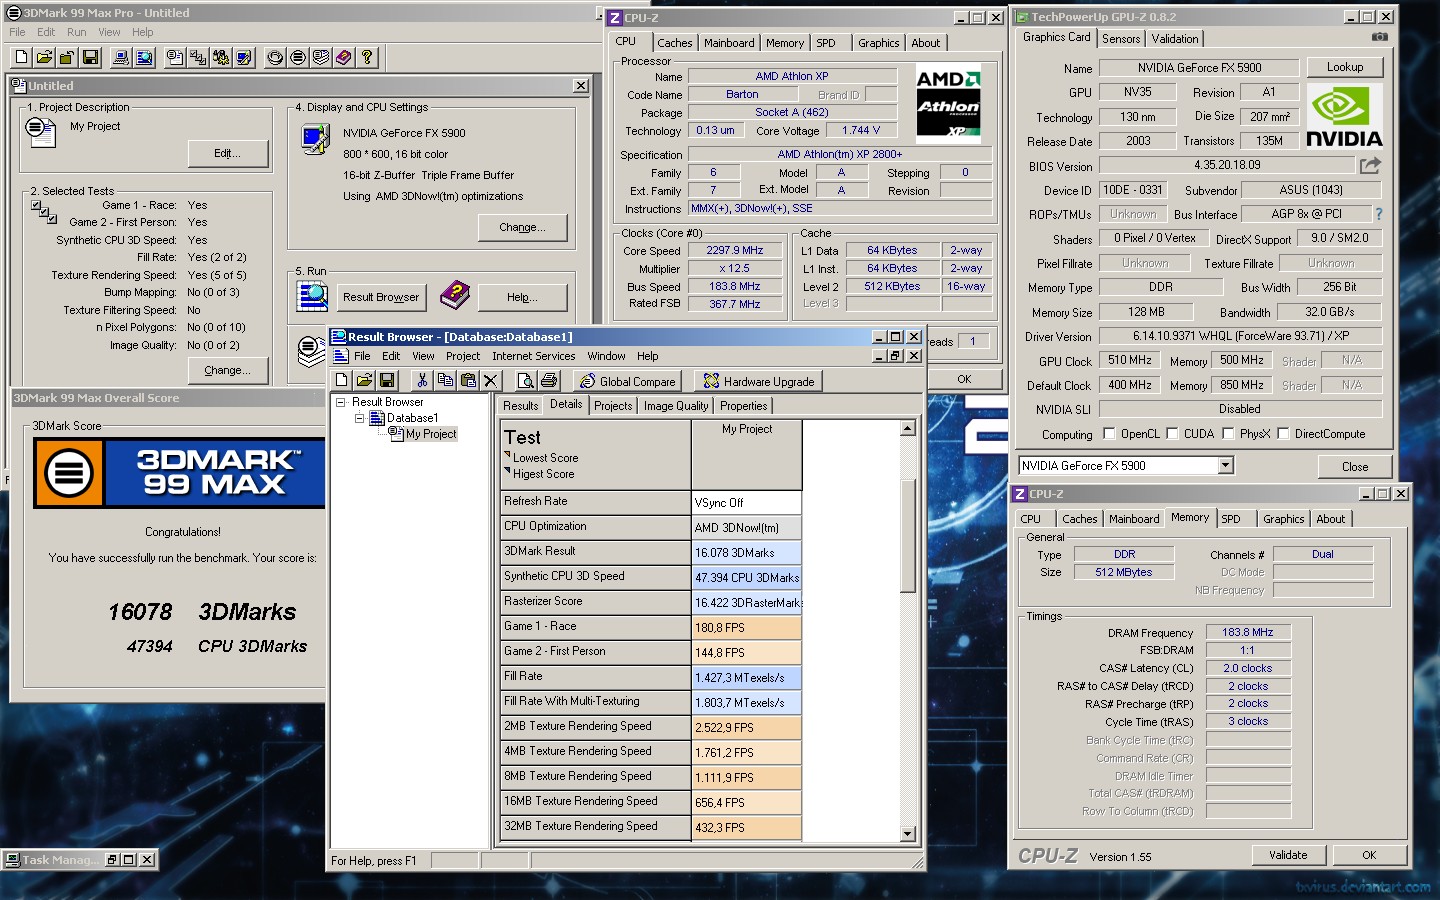Open Validation tab in GPU-Z
Screen dimensions: 1440x900
[x=1175, y=39]
